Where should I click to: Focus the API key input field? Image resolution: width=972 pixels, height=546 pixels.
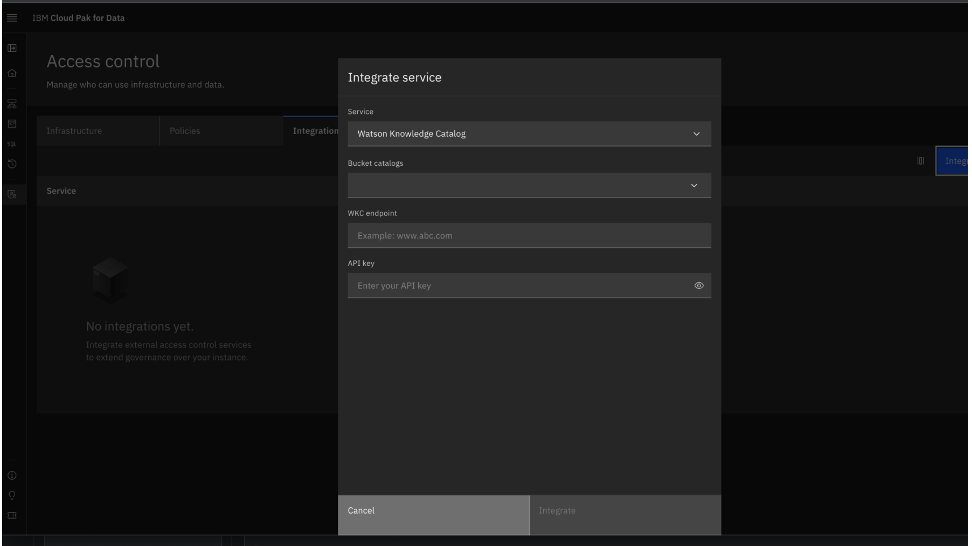515,286
